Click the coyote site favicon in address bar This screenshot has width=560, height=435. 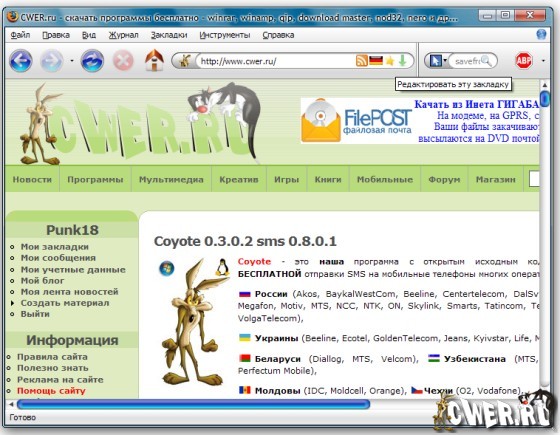185,61
